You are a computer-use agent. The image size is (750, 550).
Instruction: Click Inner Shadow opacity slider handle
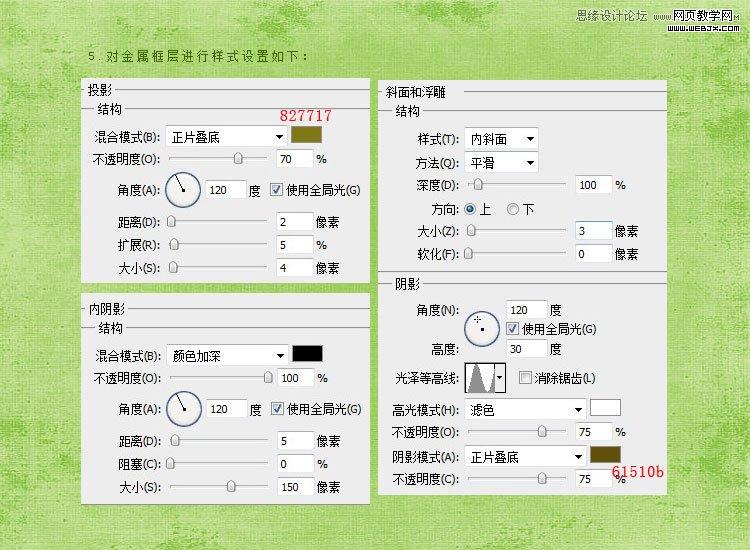coord(268,377)
